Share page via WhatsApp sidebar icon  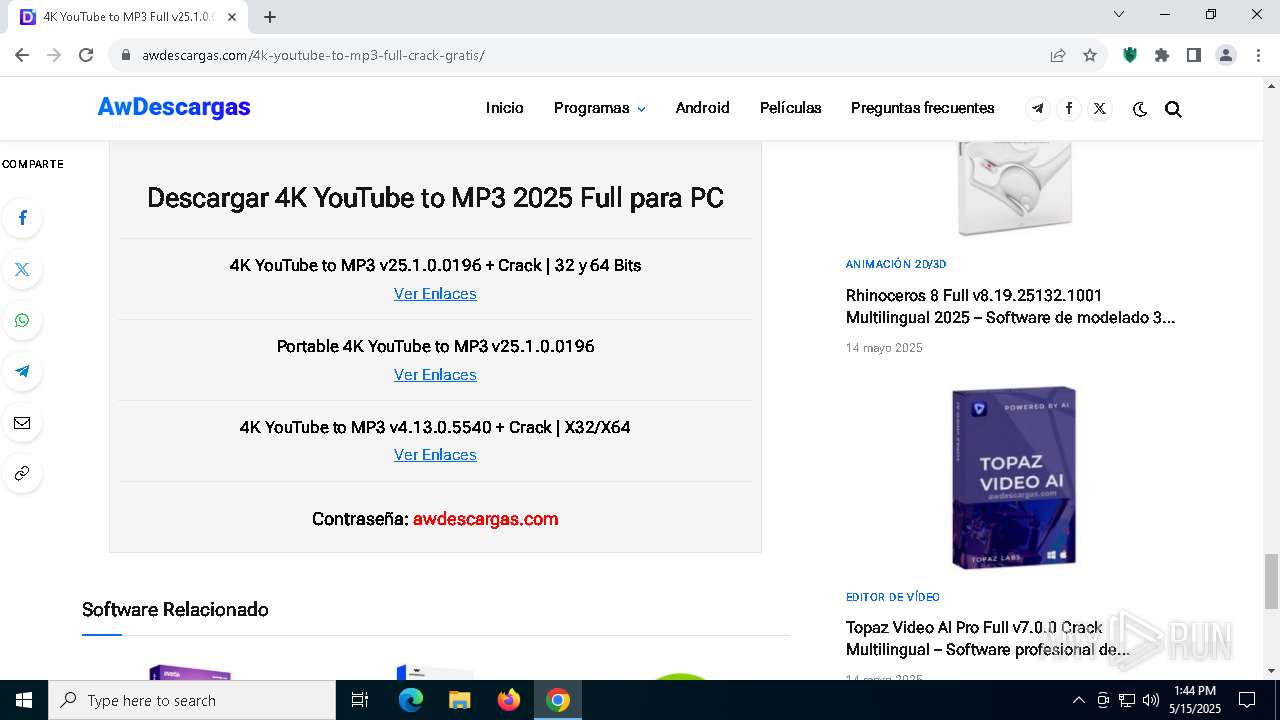click(x=22, y=320)
